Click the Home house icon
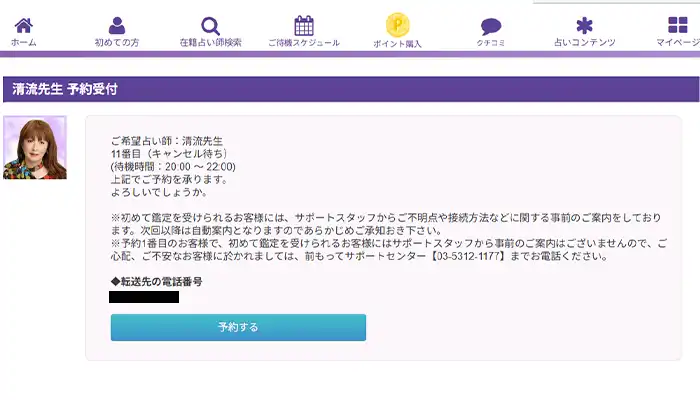700x400 pixels. coord(23,25)
